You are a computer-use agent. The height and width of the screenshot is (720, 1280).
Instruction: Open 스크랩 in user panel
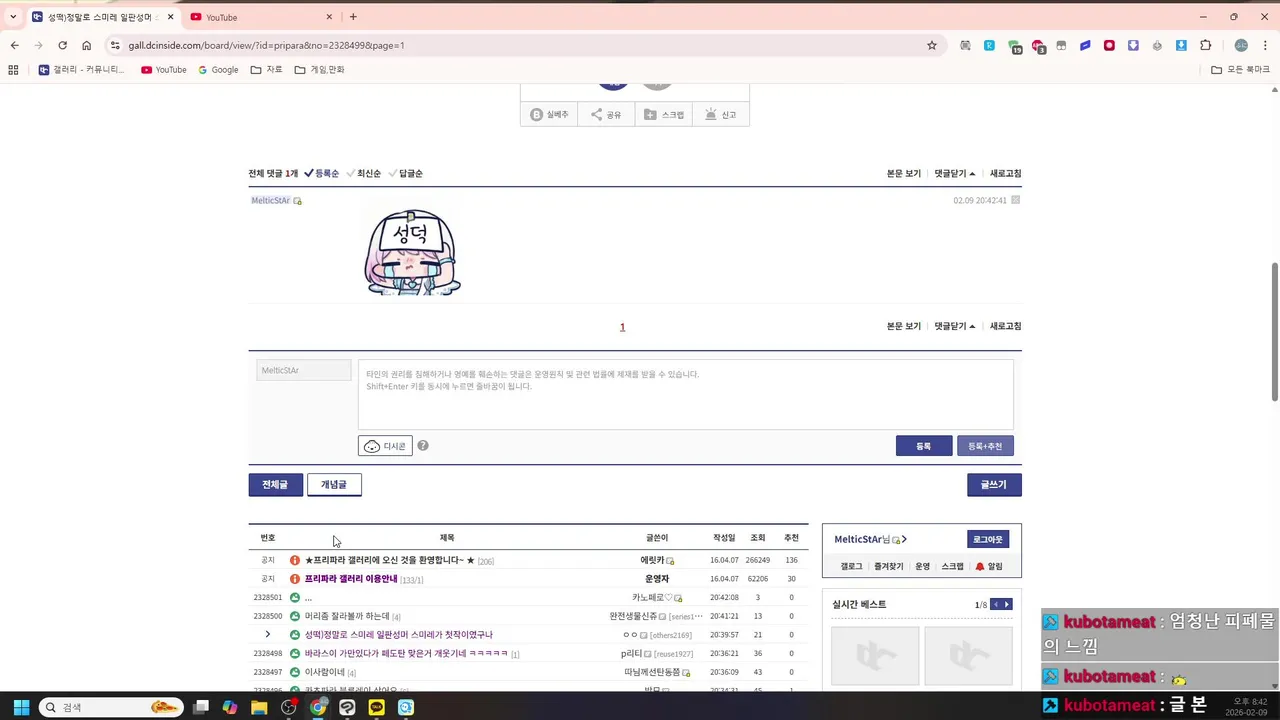(952, 566)
